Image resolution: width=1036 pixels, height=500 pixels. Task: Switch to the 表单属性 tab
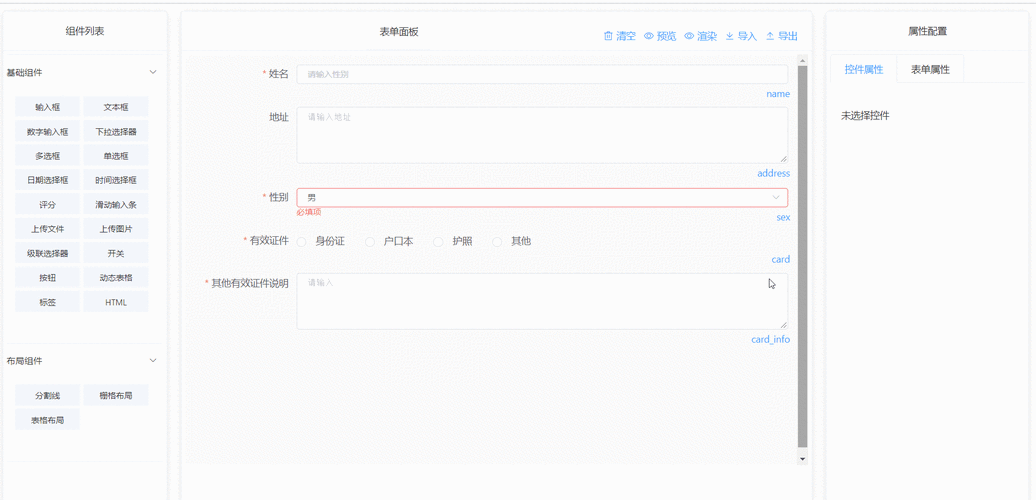click(930, 70)
